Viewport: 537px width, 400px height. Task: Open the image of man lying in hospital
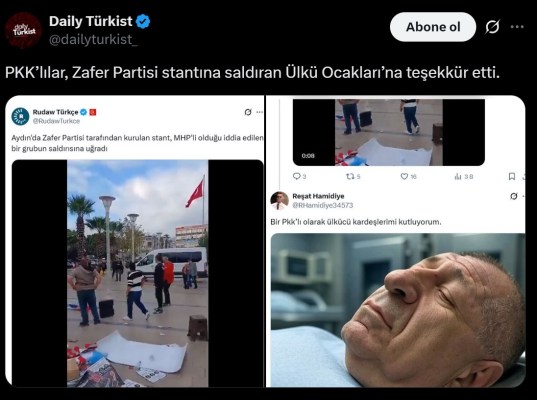398,310
